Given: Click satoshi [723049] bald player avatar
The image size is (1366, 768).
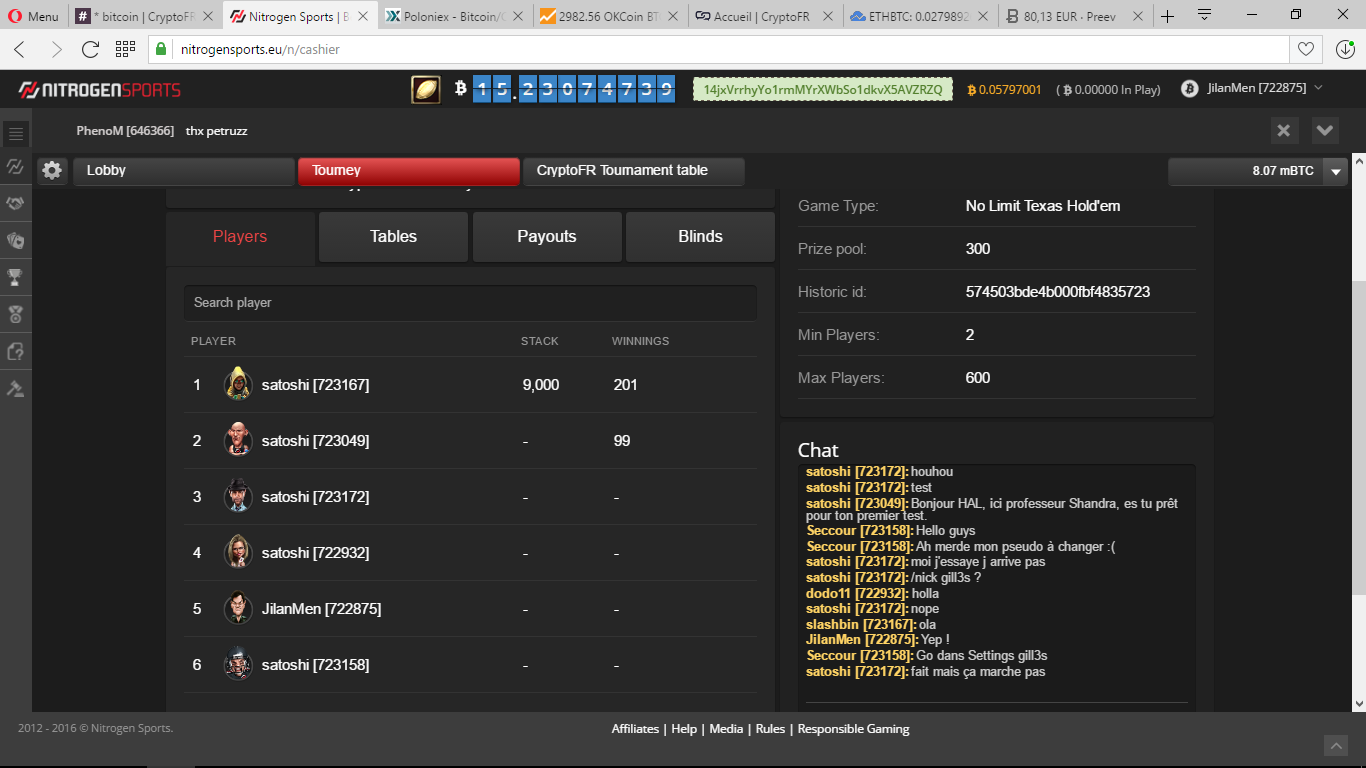Looking at the screenshot, I should tap(238, 440).
